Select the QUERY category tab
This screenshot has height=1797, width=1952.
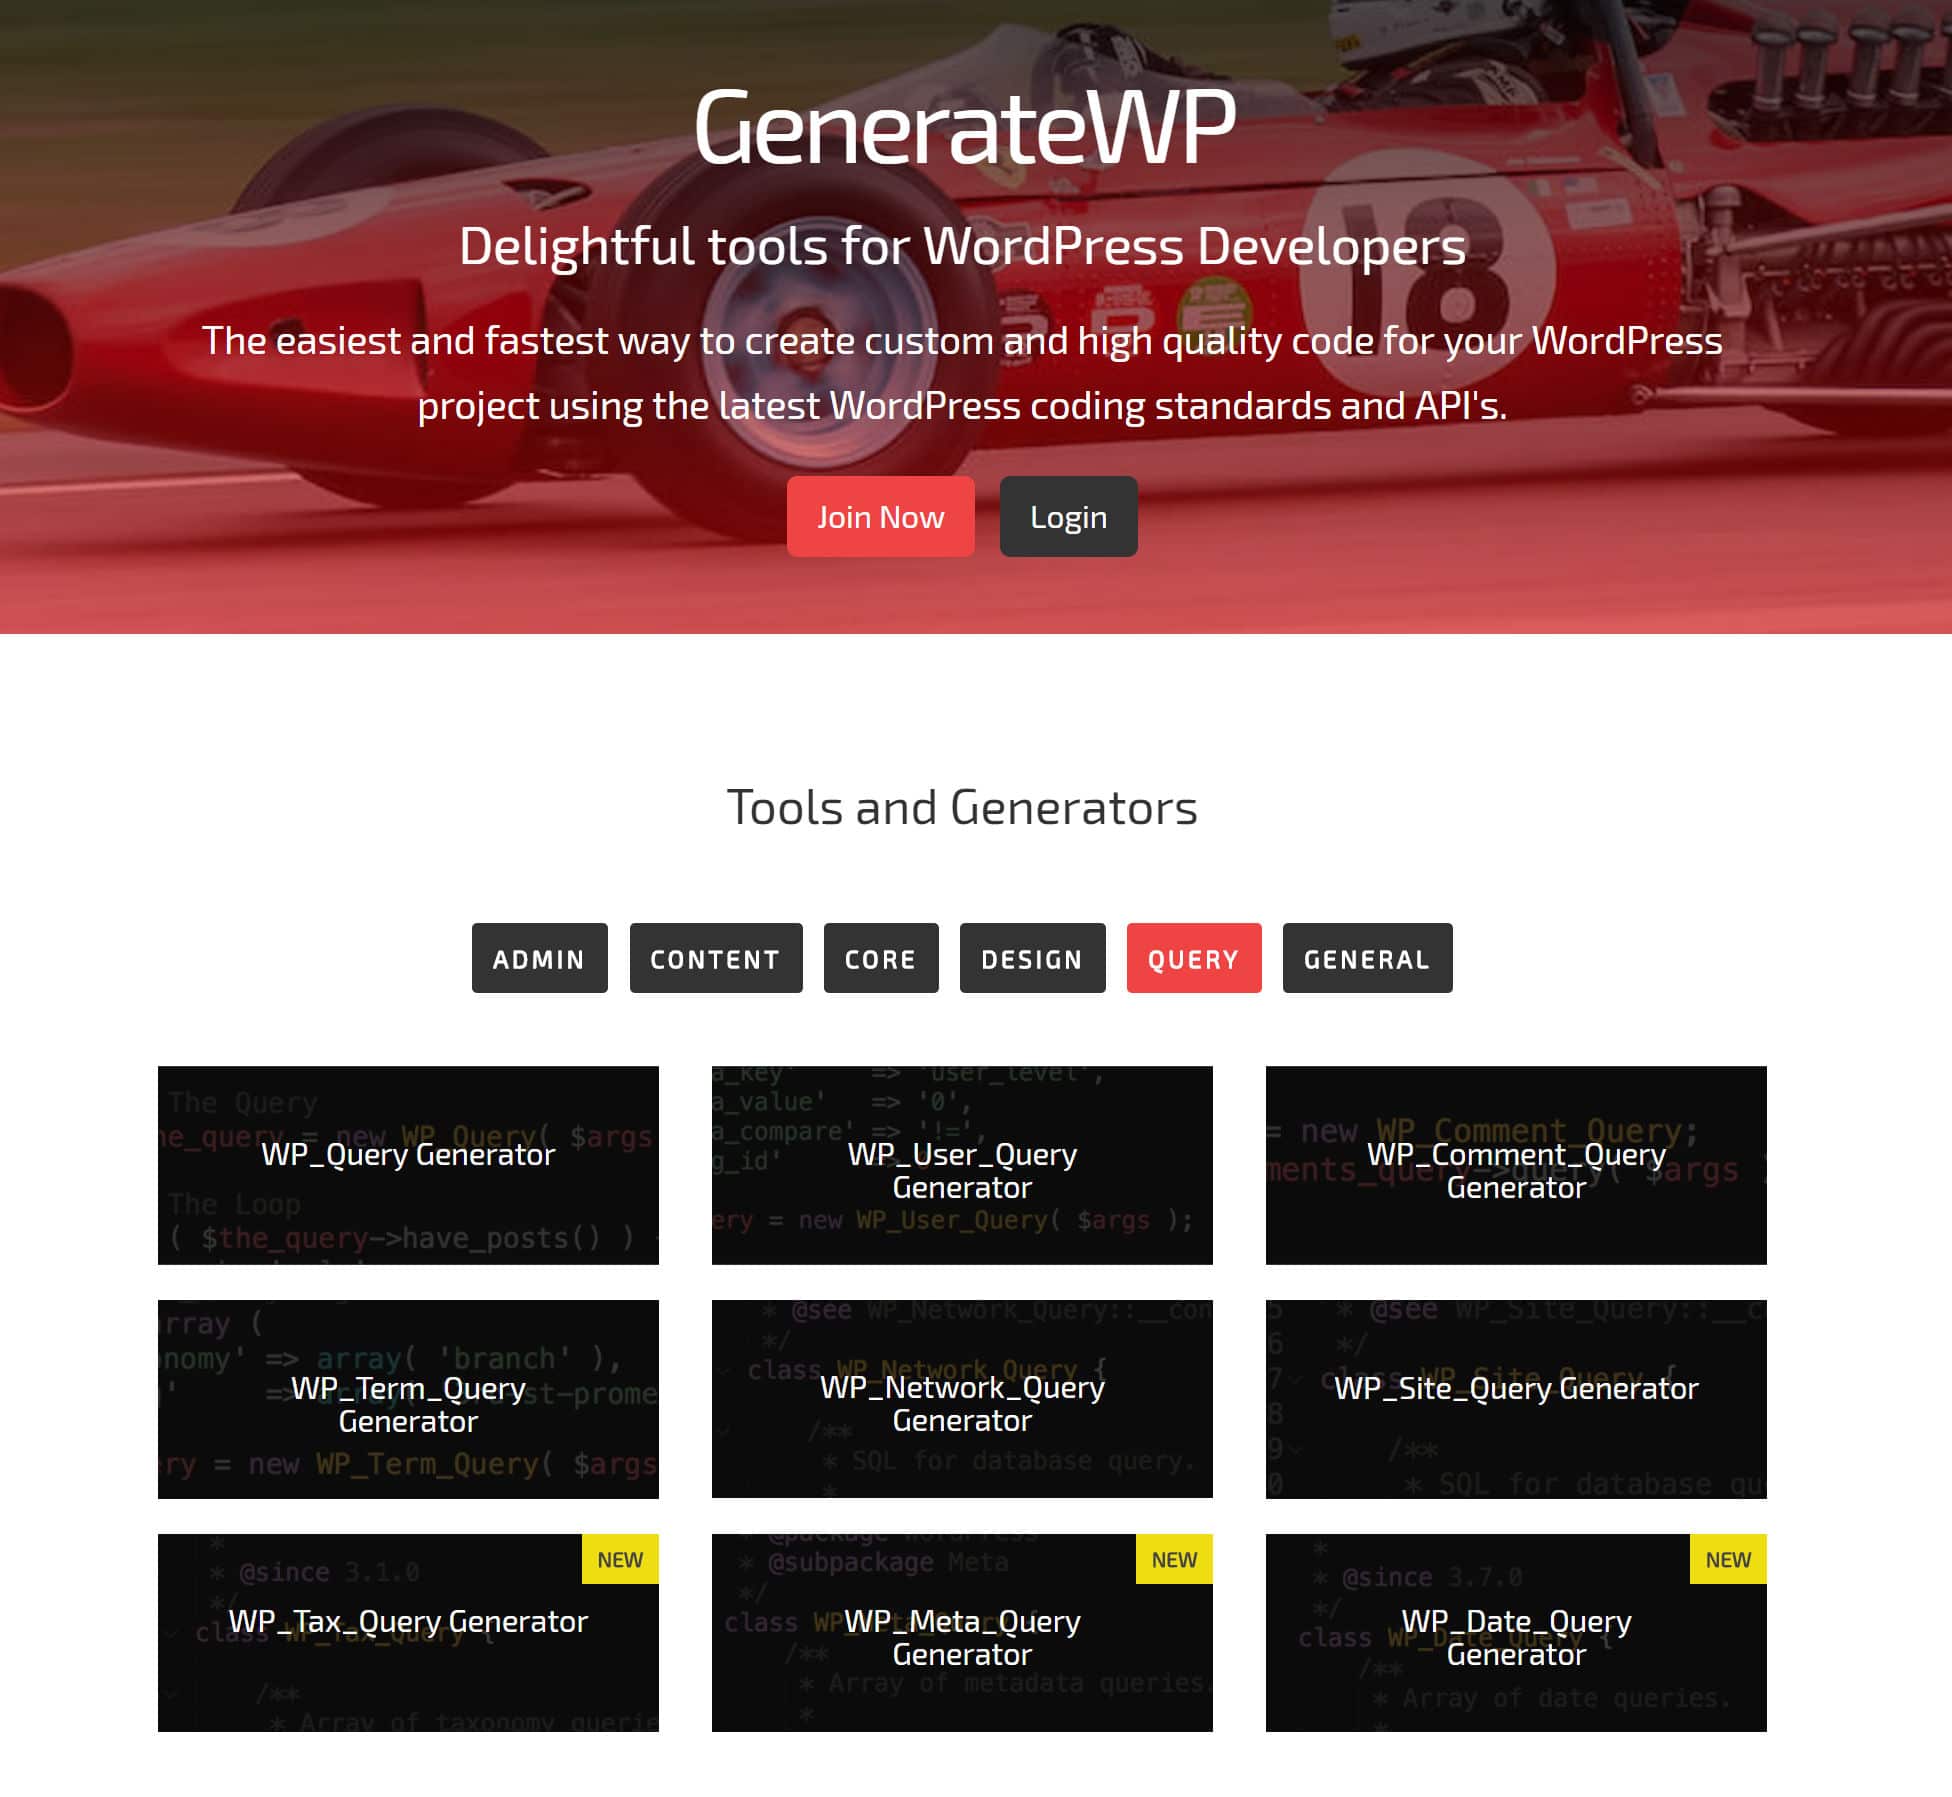pos(1194,957)
